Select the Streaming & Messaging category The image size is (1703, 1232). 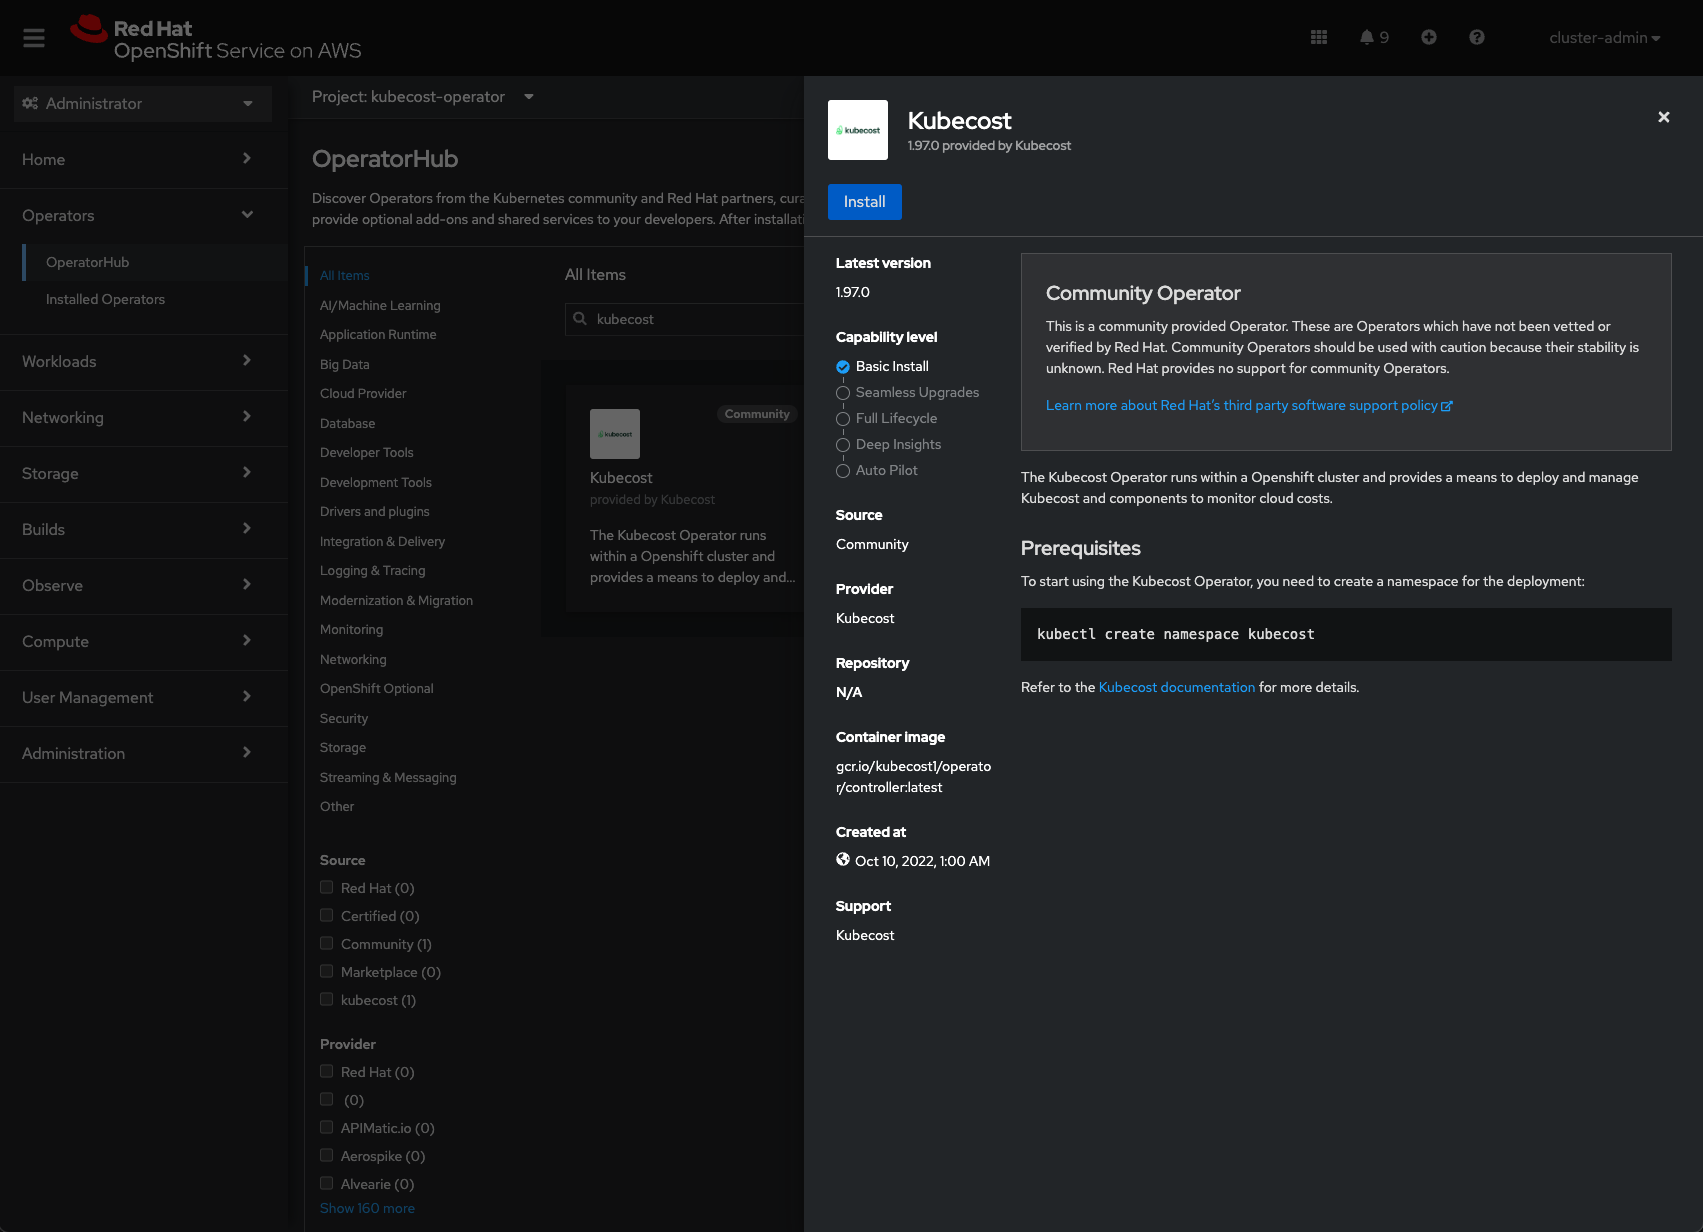pyautogui.click(x=388, y=777)
